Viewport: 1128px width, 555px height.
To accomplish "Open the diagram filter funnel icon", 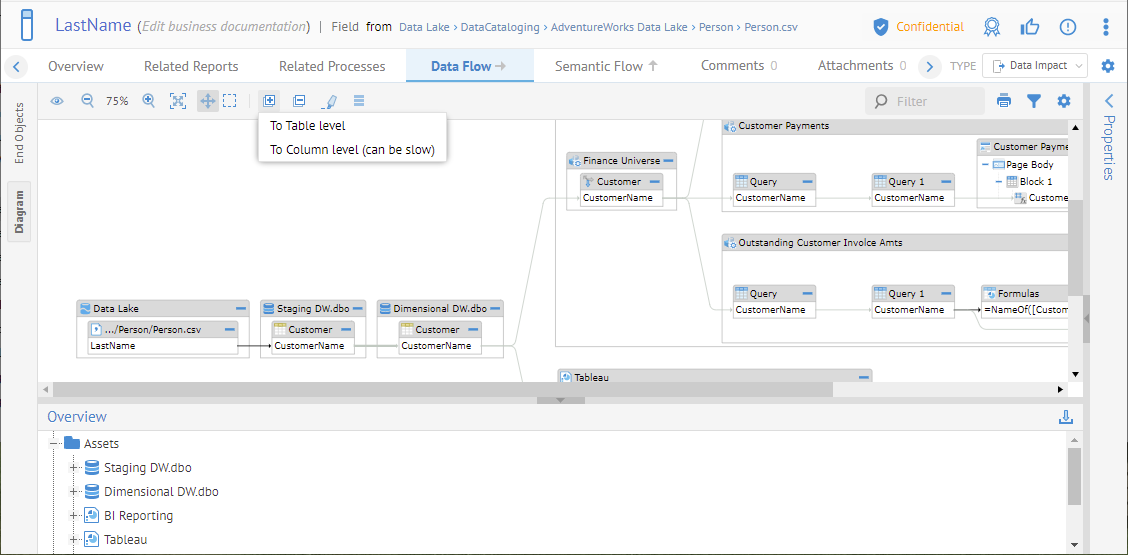I will (1034, 101).
